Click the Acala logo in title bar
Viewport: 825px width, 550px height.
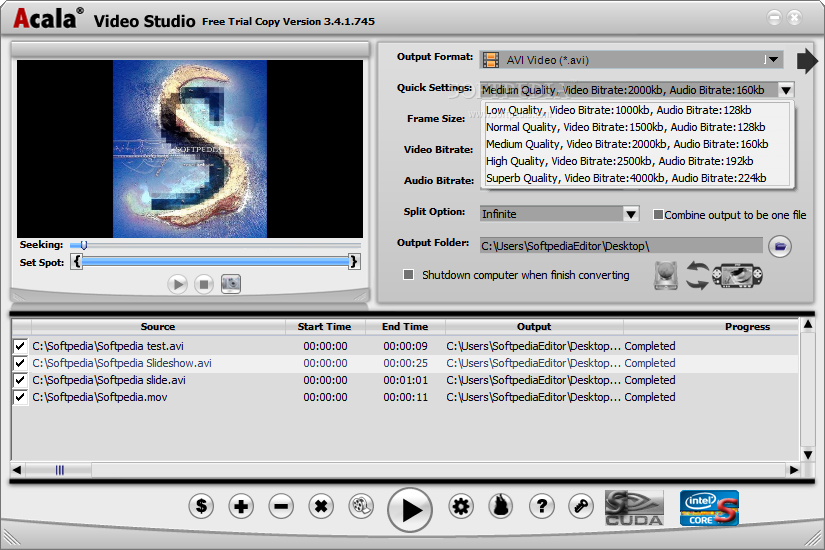[48, 18]
